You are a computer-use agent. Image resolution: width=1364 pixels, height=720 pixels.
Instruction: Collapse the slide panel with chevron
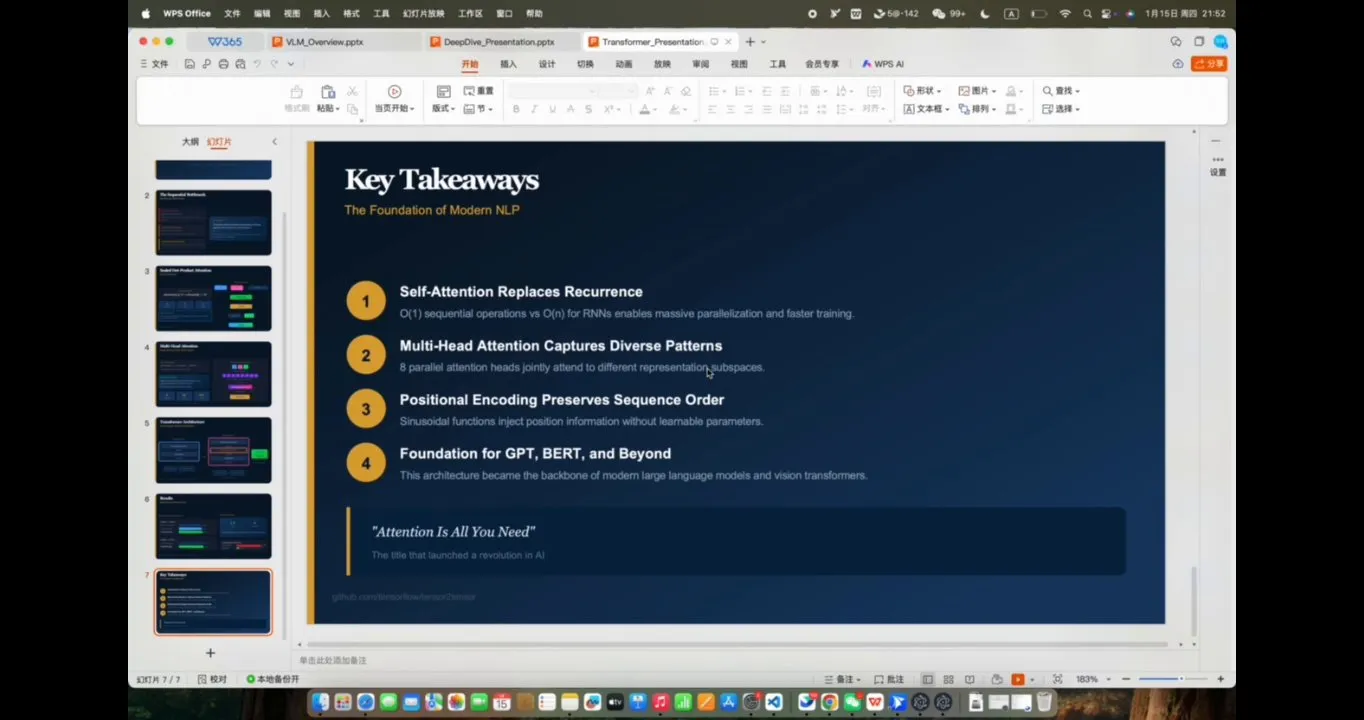(x=274, y=142)
